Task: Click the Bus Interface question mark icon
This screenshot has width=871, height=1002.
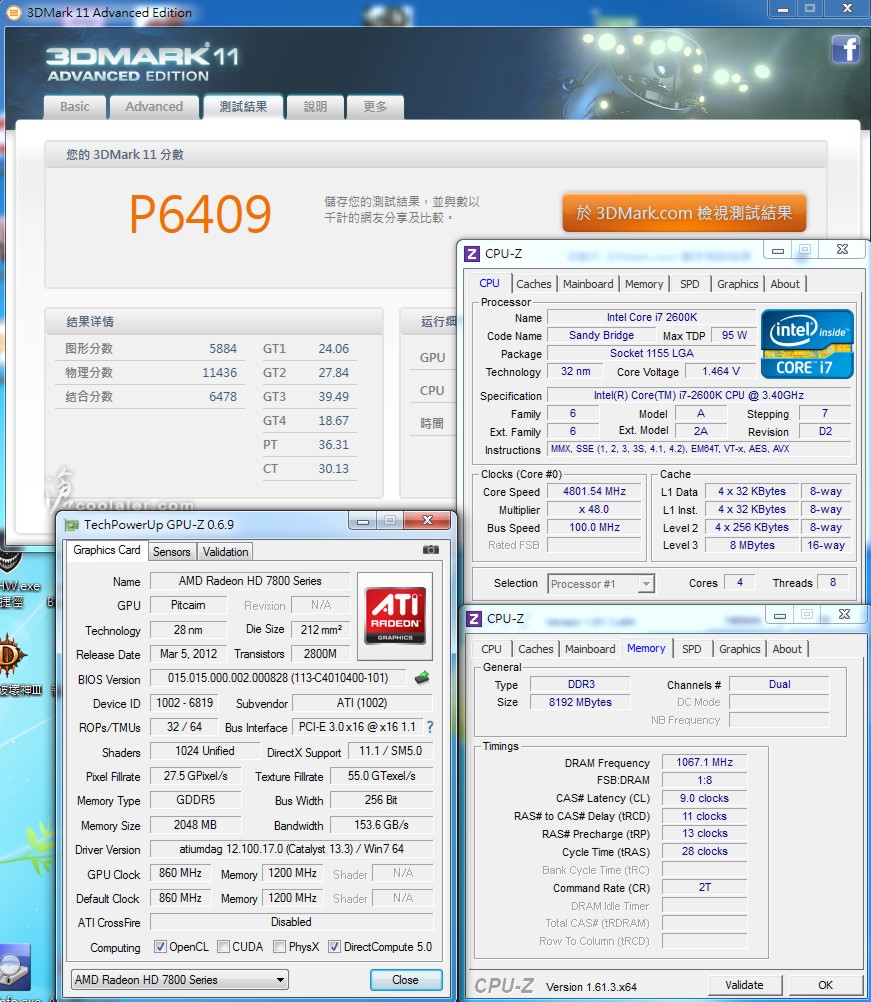Action: pos(430,727)
